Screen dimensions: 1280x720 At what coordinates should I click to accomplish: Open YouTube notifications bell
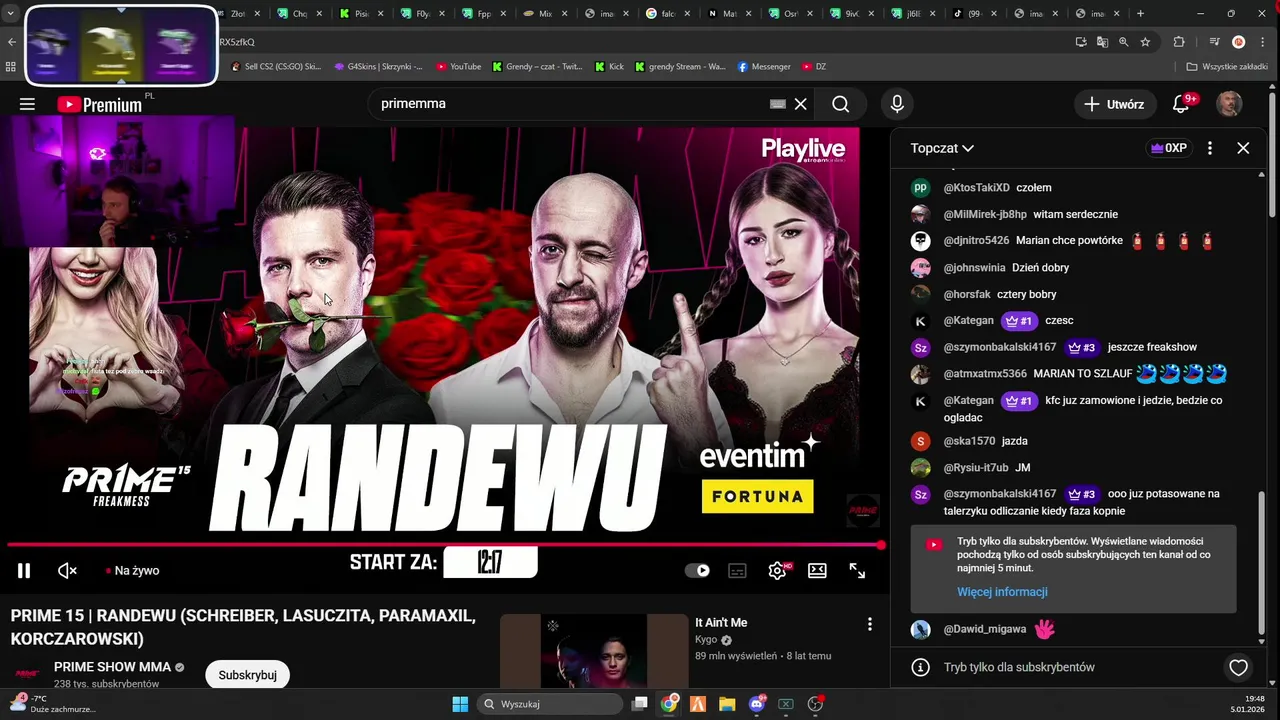pos(1180,104)
